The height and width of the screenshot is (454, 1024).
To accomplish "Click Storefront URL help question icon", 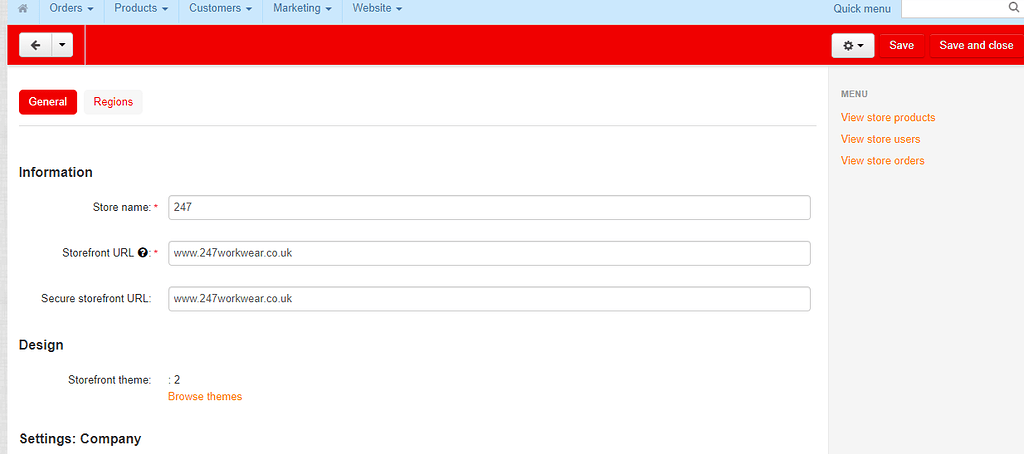I will pyautogui.click(x=143, y=254).
